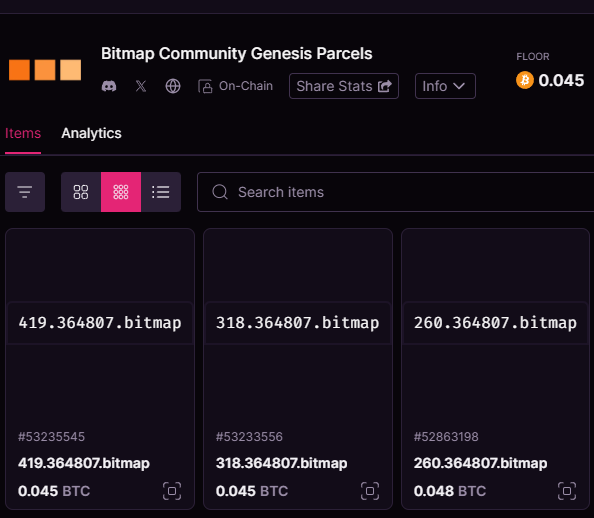This screenshot has width=594, height=518.
Task: Select the small grid view
Action: click(x=121, y=192)
